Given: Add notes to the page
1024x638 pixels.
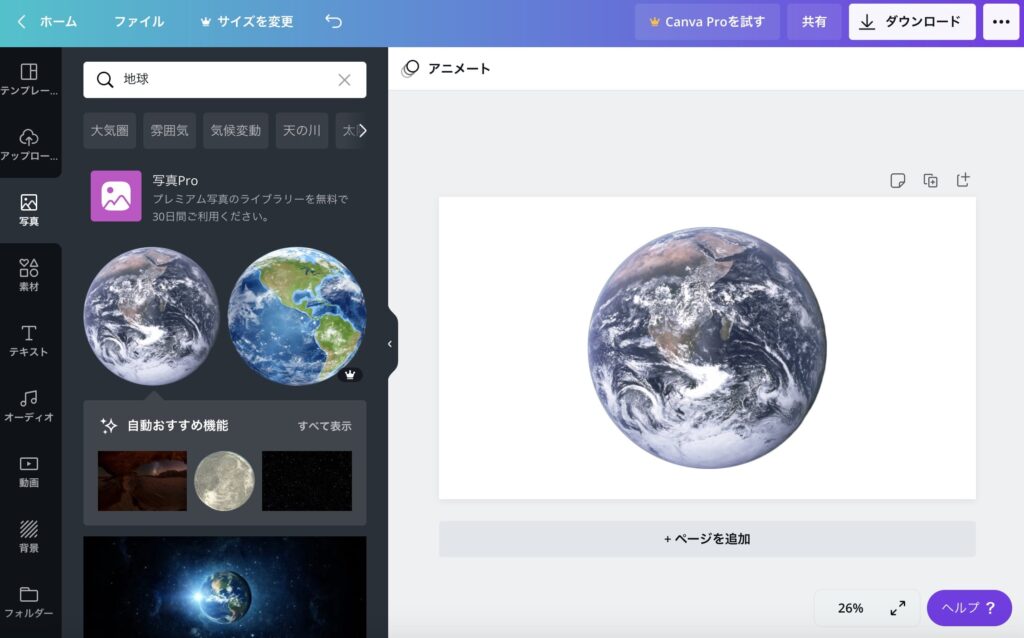Looking at the screenshot, I should [x=898, y=180].
